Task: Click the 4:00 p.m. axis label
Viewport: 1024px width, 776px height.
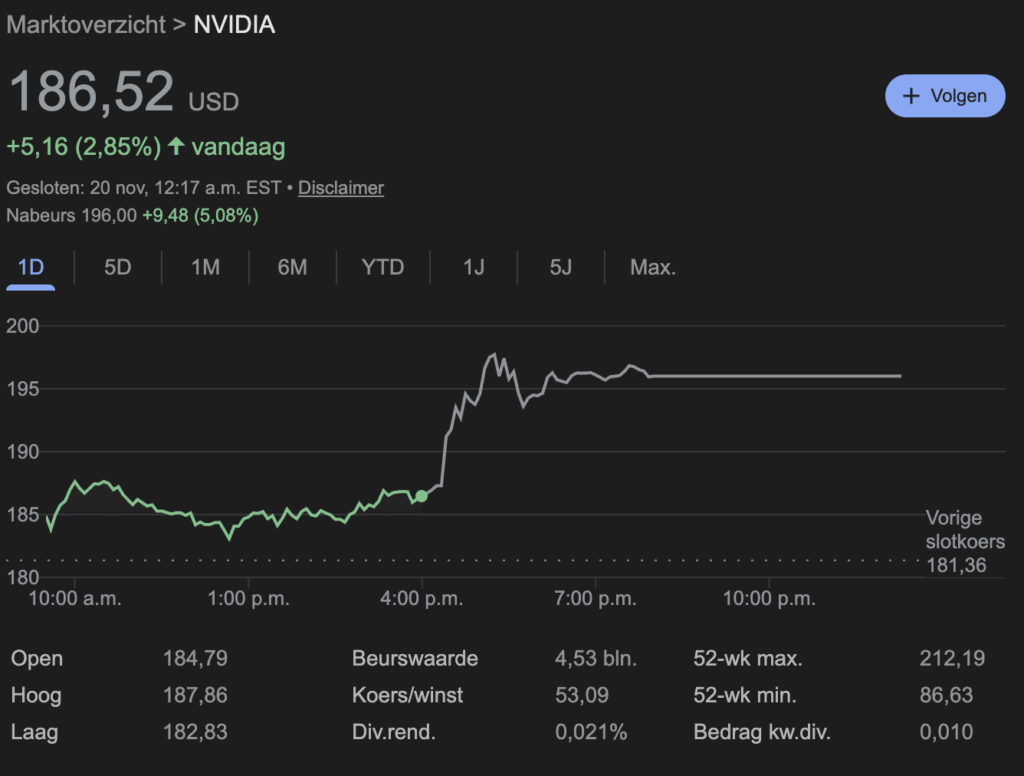Action: [x=421, y=599]
